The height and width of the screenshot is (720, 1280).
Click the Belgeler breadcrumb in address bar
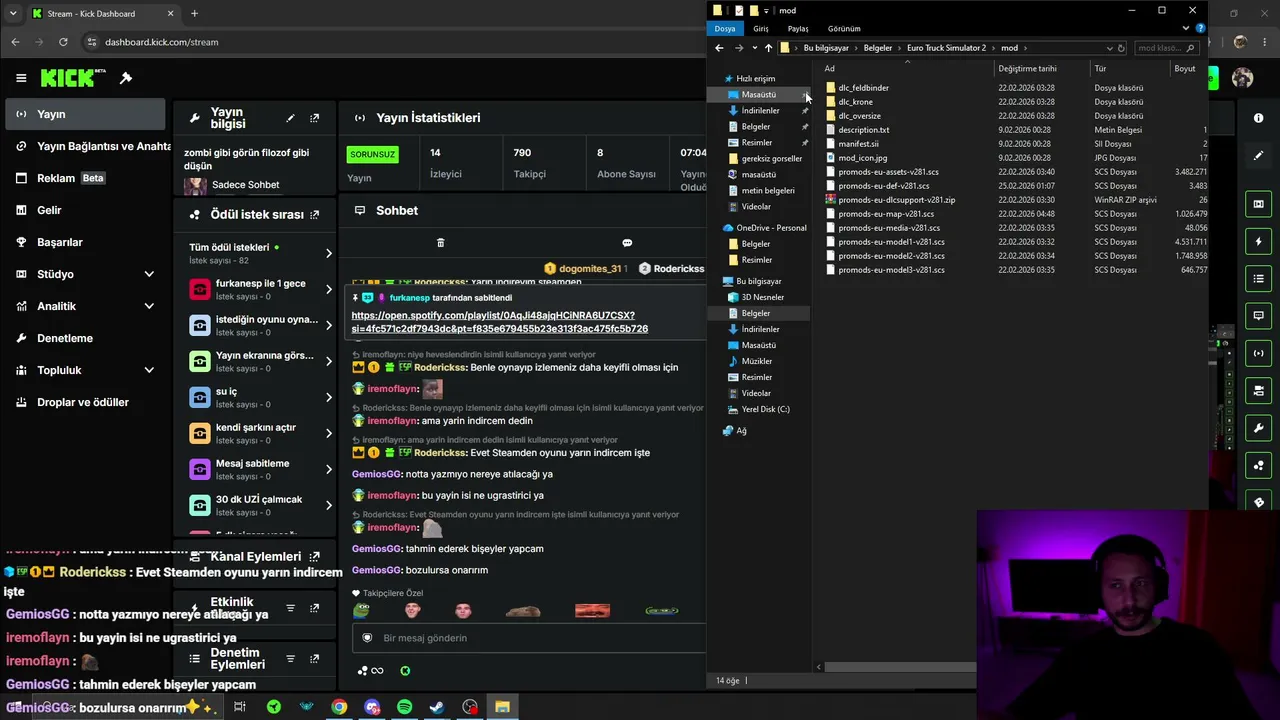point(877,48)
